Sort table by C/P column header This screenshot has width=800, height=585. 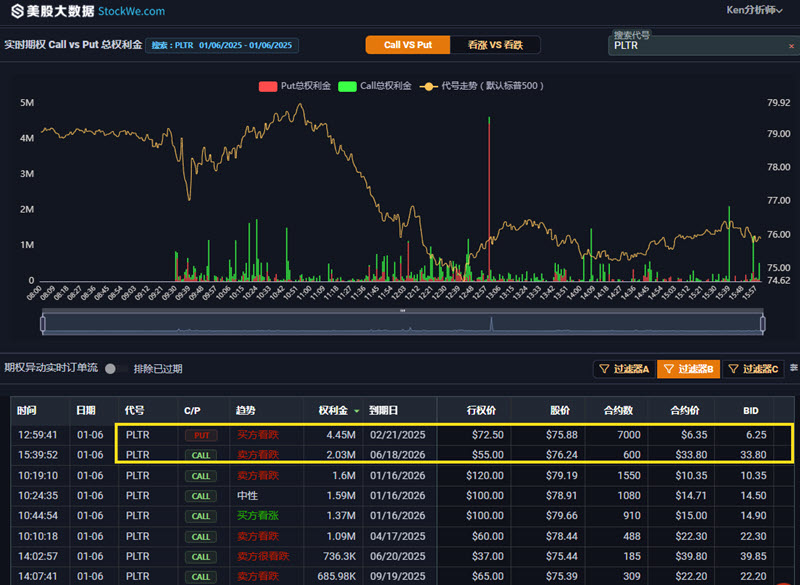(192, 411)
